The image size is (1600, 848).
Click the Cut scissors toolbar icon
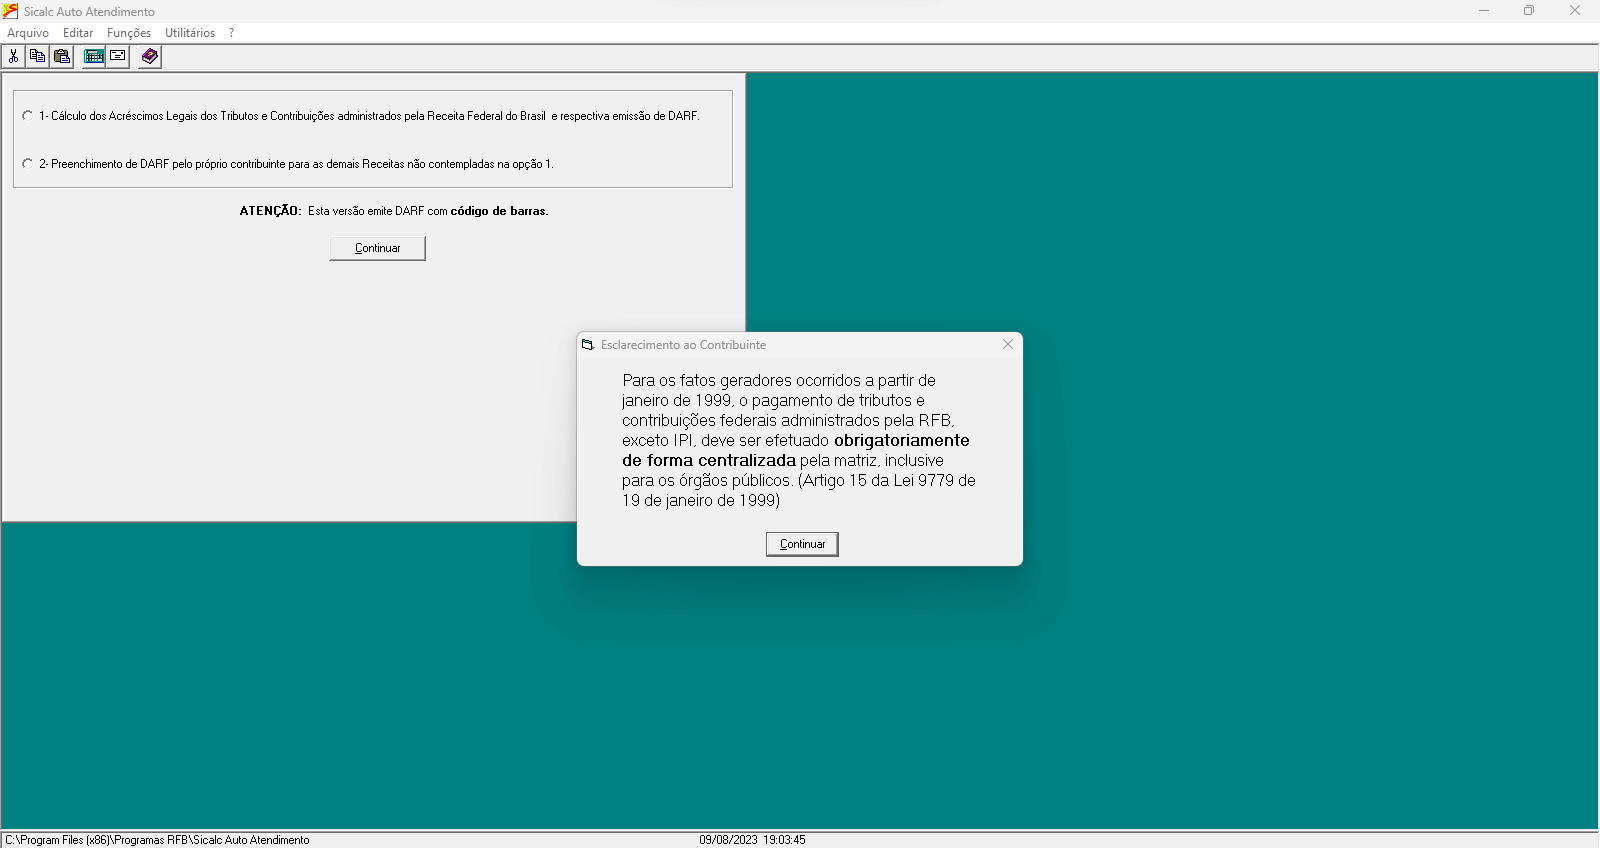(x=13, y=56)
